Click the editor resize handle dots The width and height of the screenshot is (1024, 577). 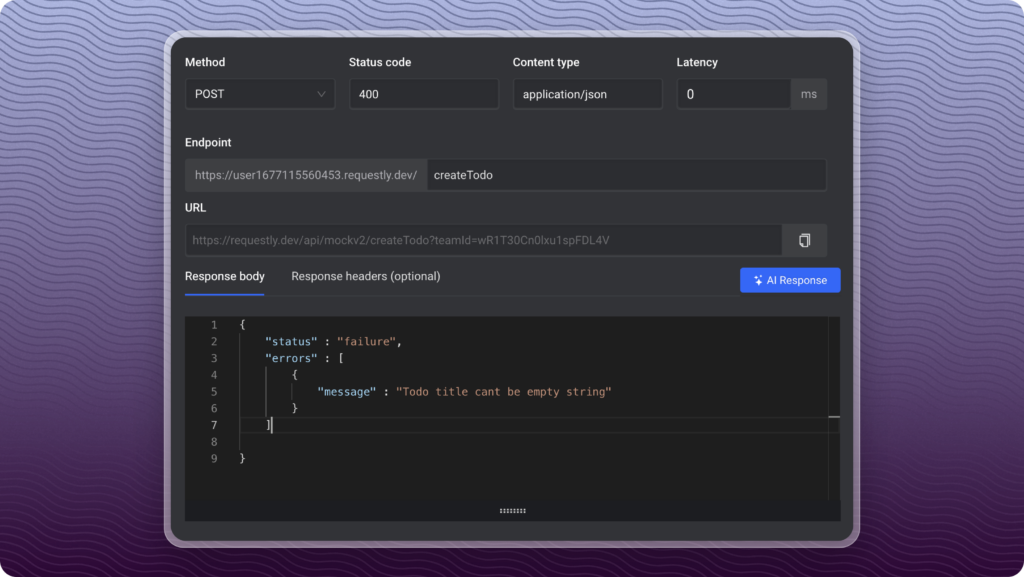click(513, 510)
